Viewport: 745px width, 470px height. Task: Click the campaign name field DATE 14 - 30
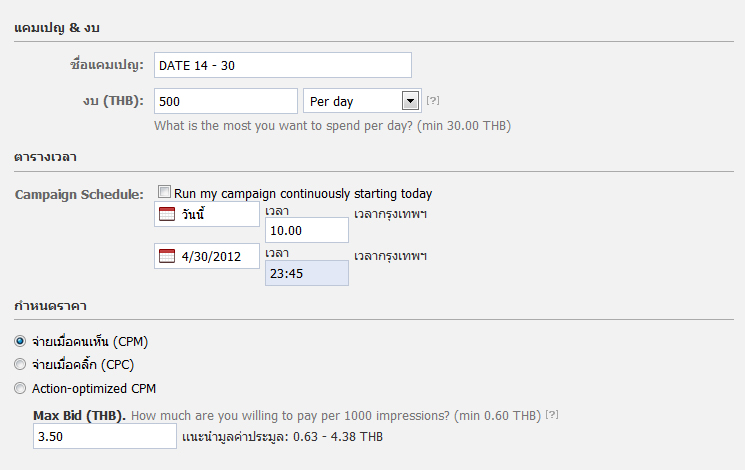click(x=283, y=65)
